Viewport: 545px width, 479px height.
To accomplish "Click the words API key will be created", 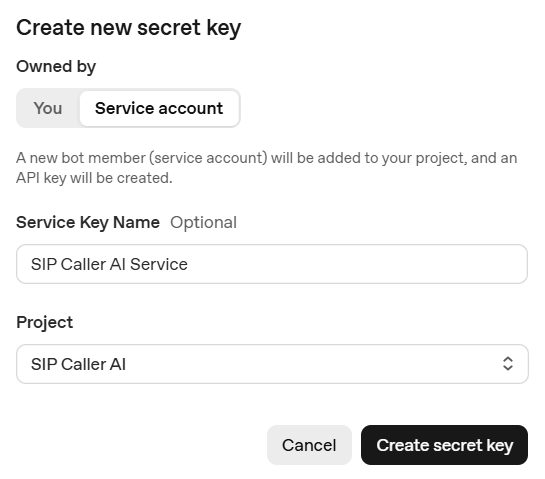I will [x=94, y=178].
